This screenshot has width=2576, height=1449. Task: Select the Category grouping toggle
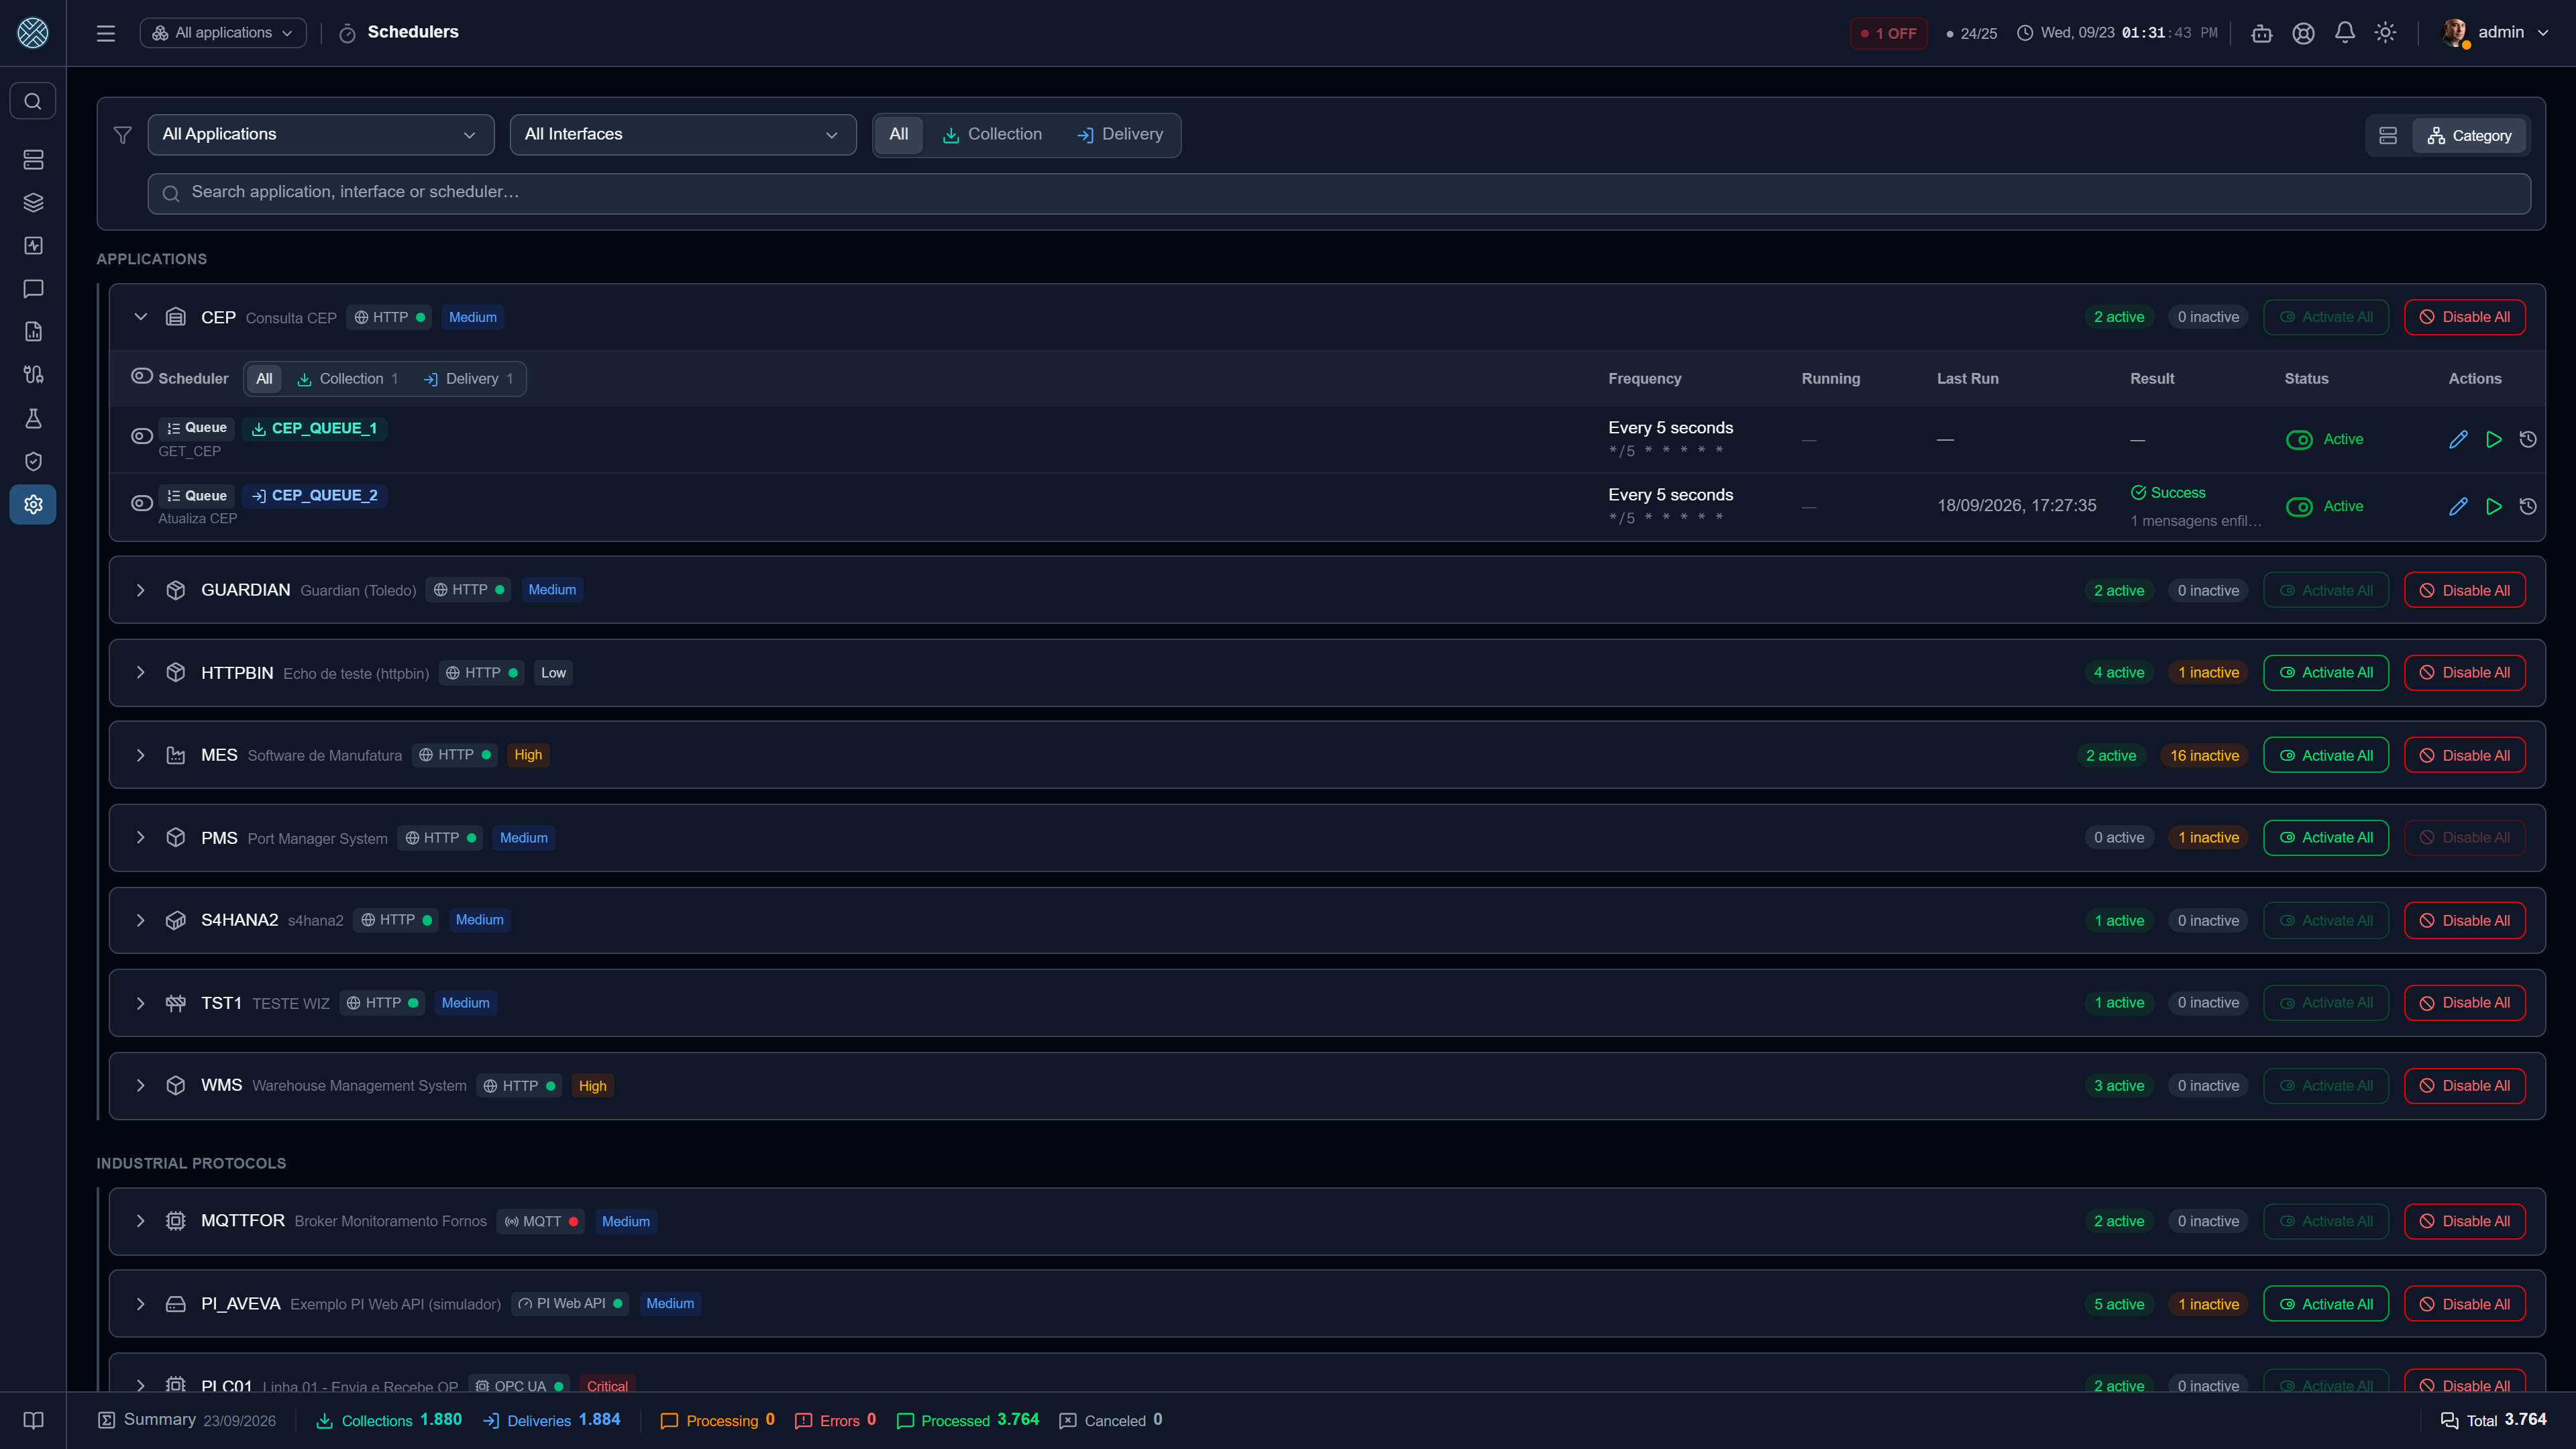[2468, 135]
